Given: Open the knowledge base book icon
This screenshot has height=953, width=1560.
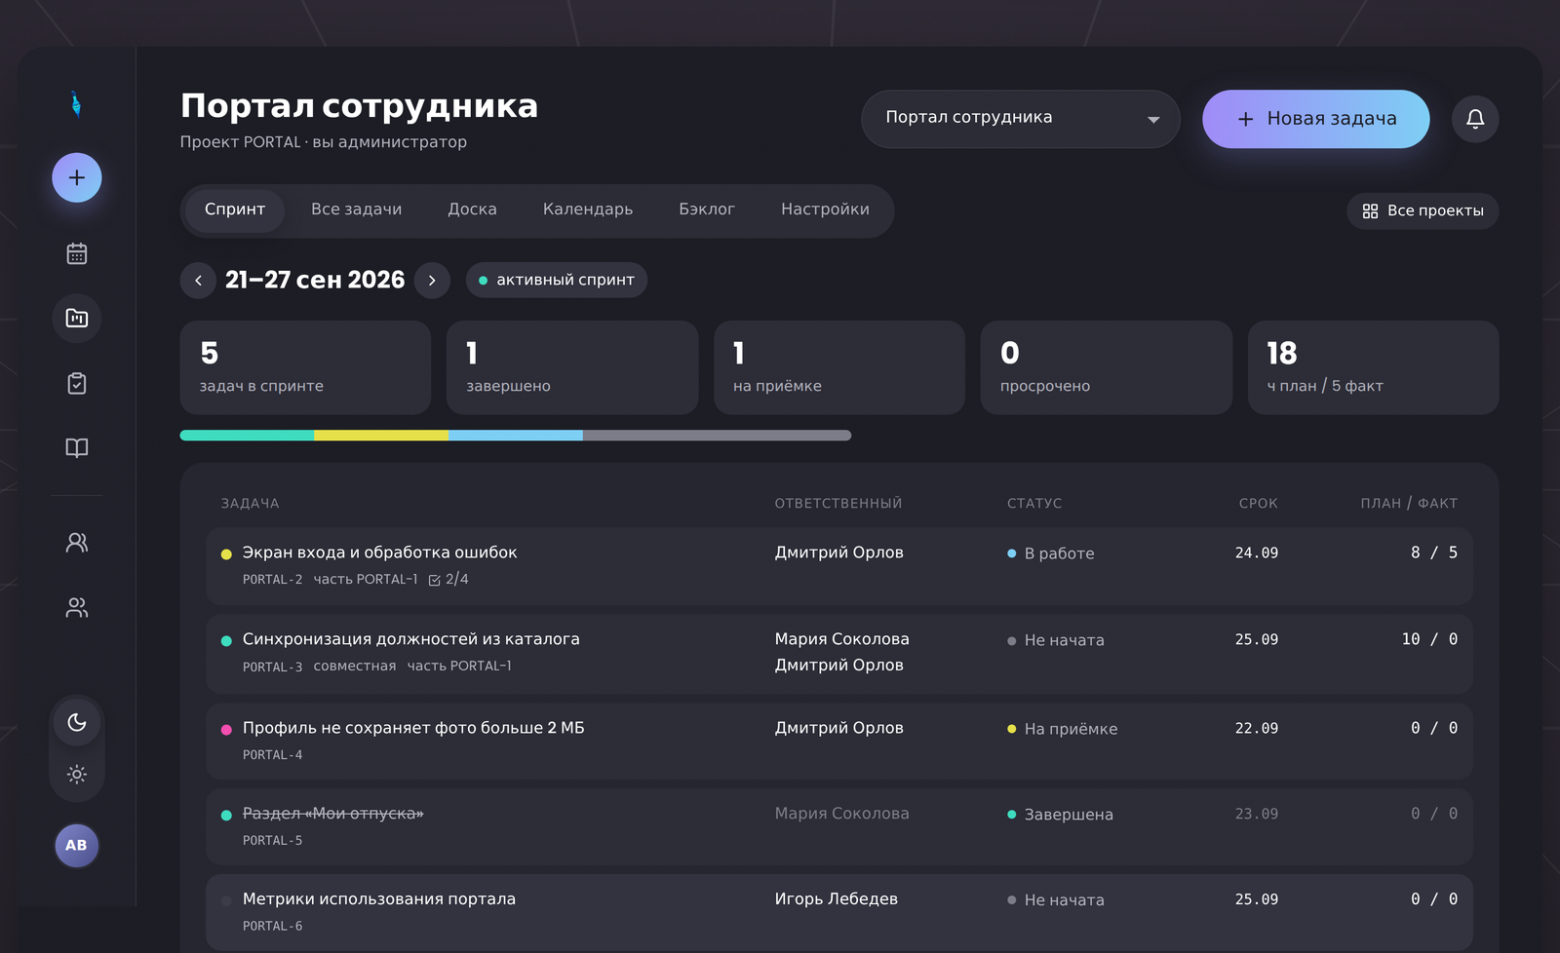Looking at the screenshot, I should pos(77,448).
